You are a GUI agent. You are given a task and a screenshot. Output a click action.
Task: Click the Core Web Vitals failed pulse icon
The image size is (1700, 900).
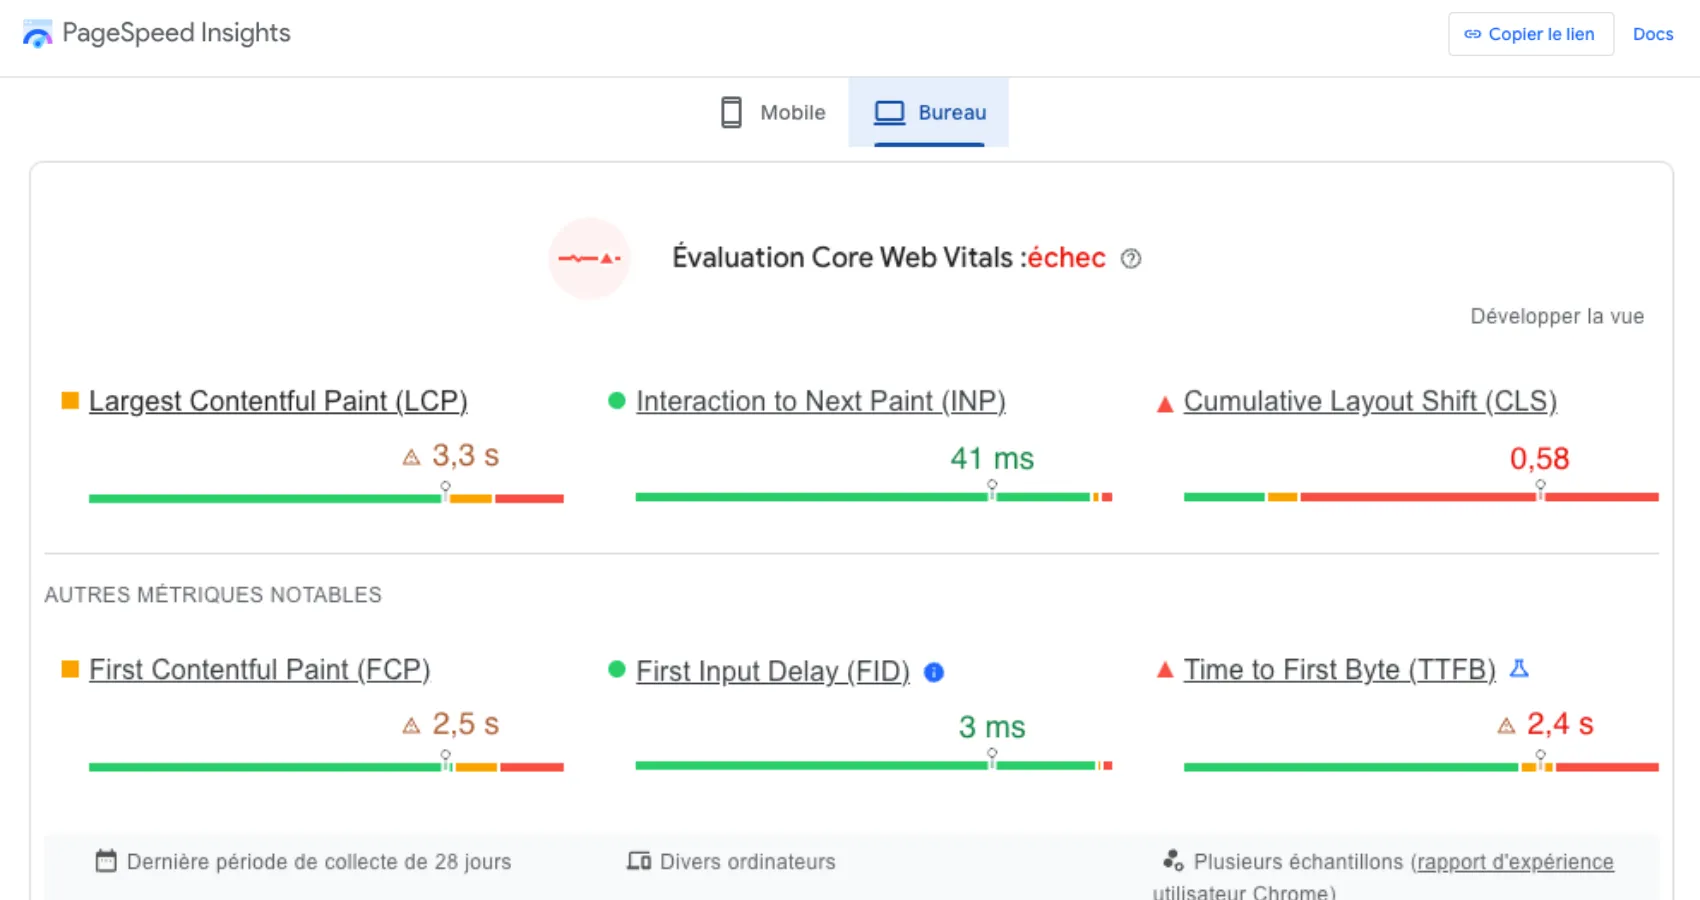click(x=589, y=258)
